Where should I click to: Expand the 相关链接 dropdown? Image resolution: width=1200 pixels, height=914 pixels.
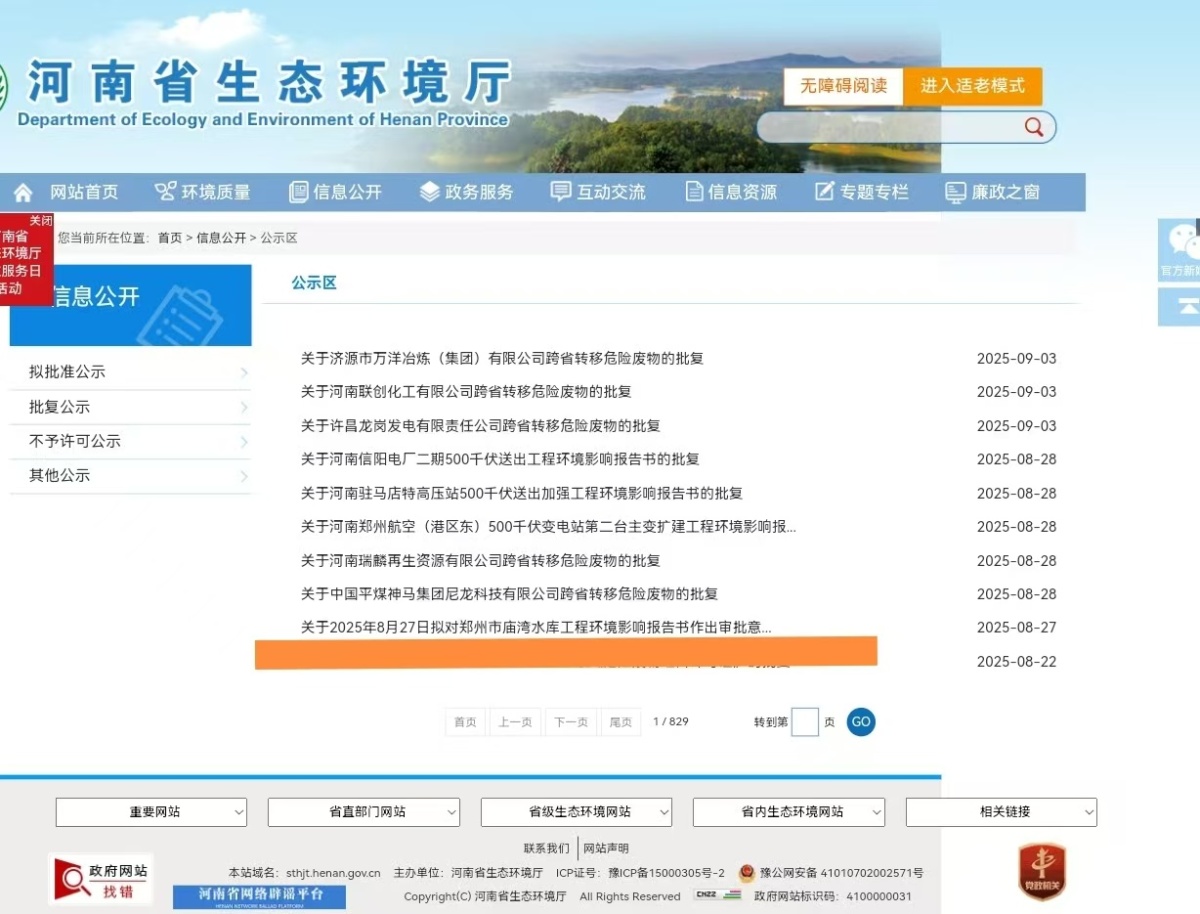pos(1001,812)
